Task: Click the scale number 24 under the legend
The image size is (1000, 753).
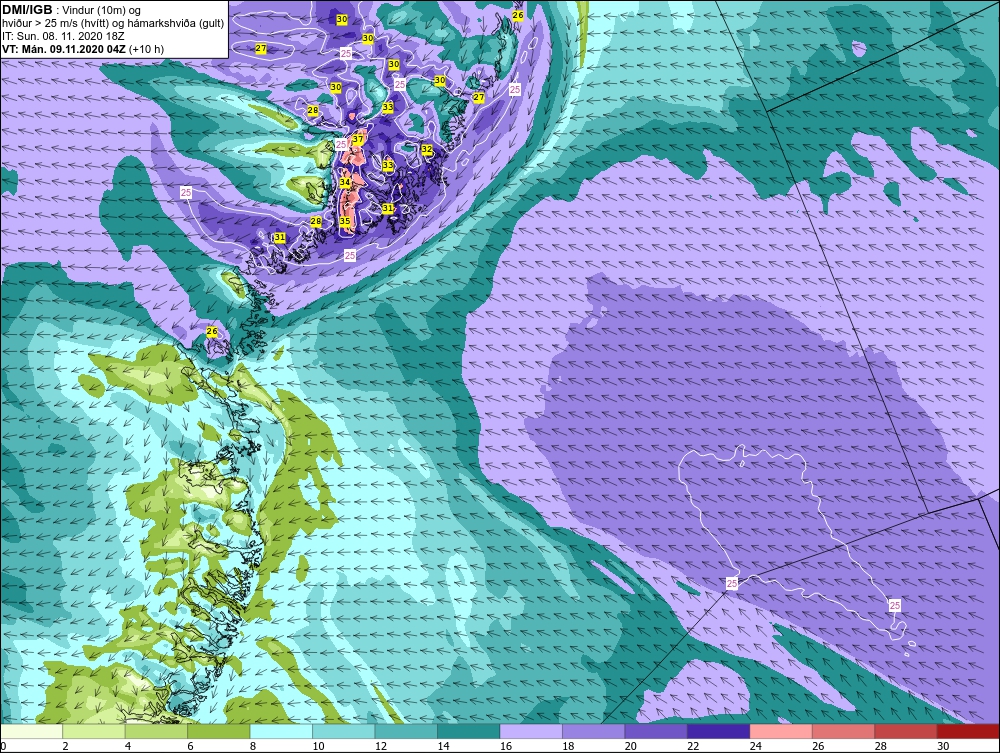Action: click(x=756, y=746)
